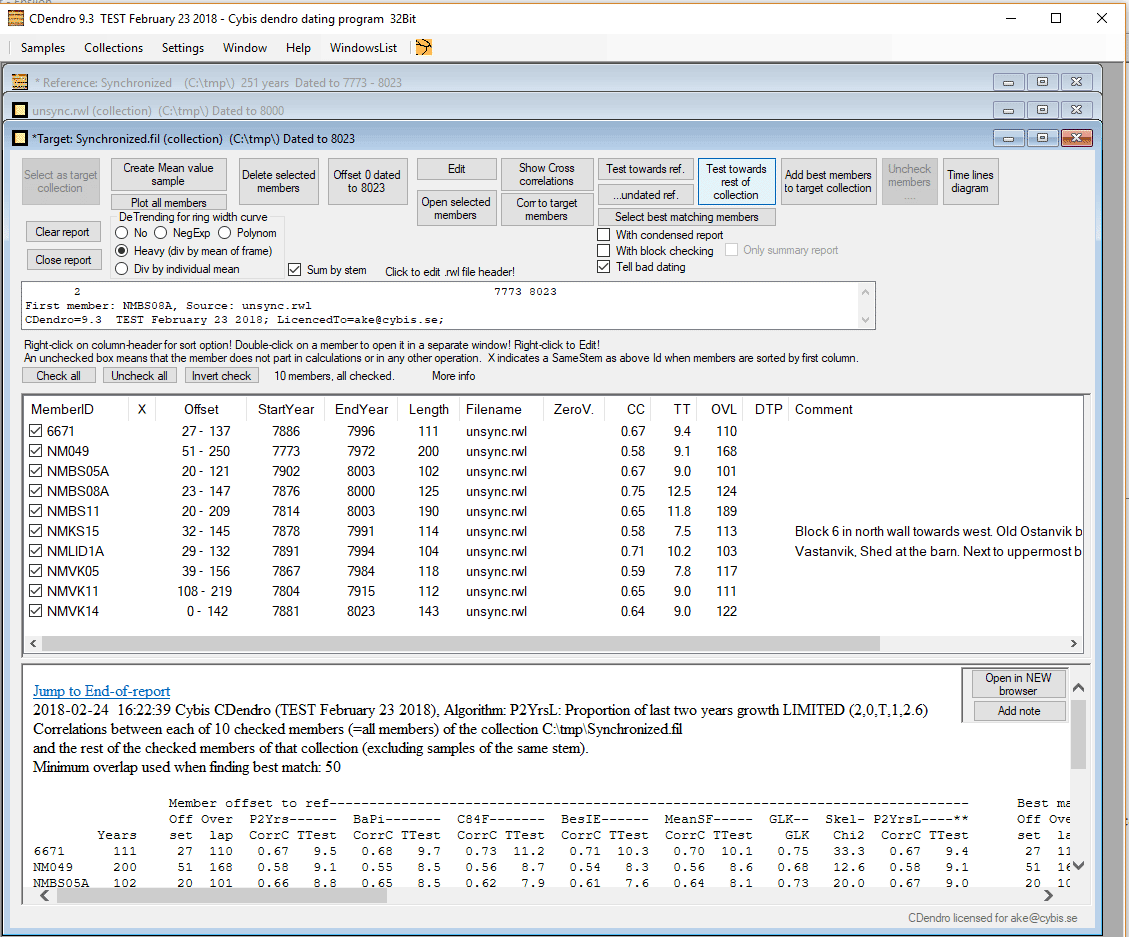
Task: Uncheck member NM049 checkbox
Action: point(36,451)
